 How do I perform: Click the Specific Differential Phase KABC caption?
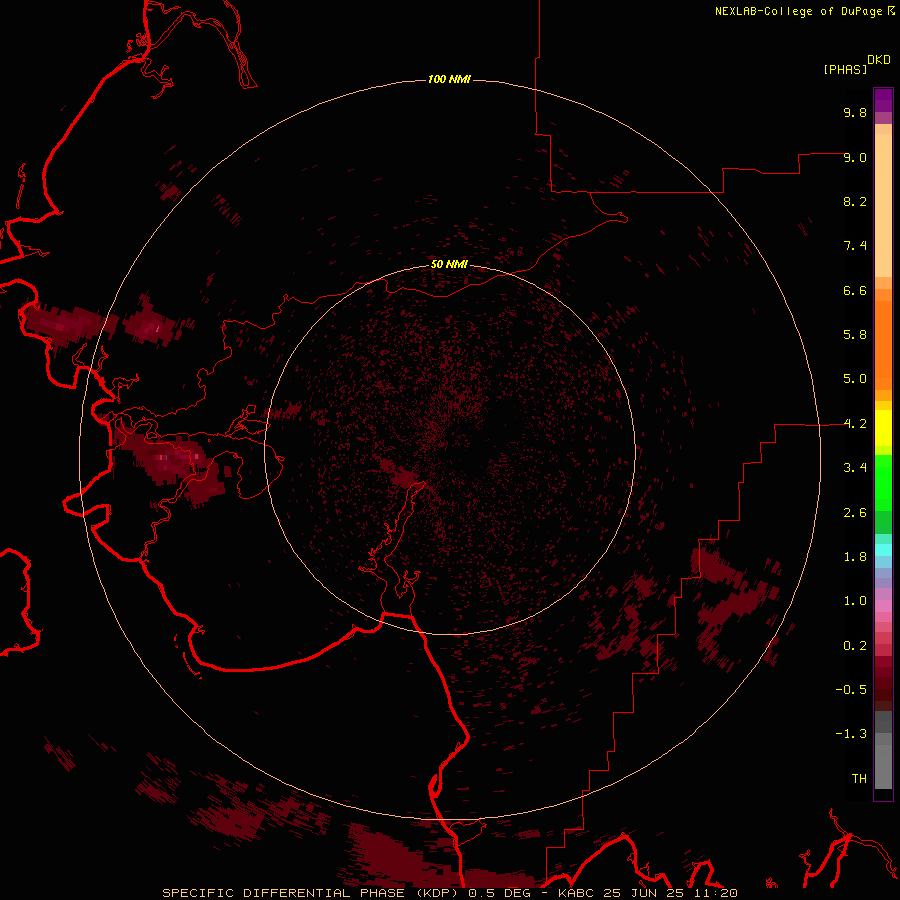tap(450, 893)
